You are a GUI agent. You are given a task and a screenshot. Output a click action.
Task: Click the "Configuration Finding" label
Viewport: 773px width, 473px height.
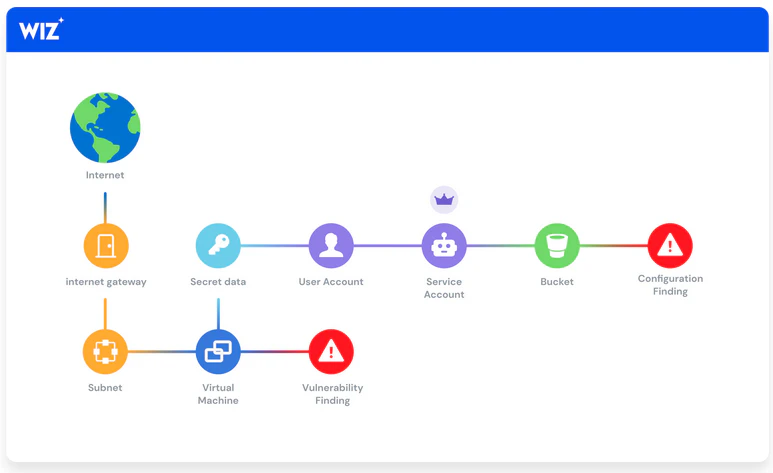click(670, 285)
